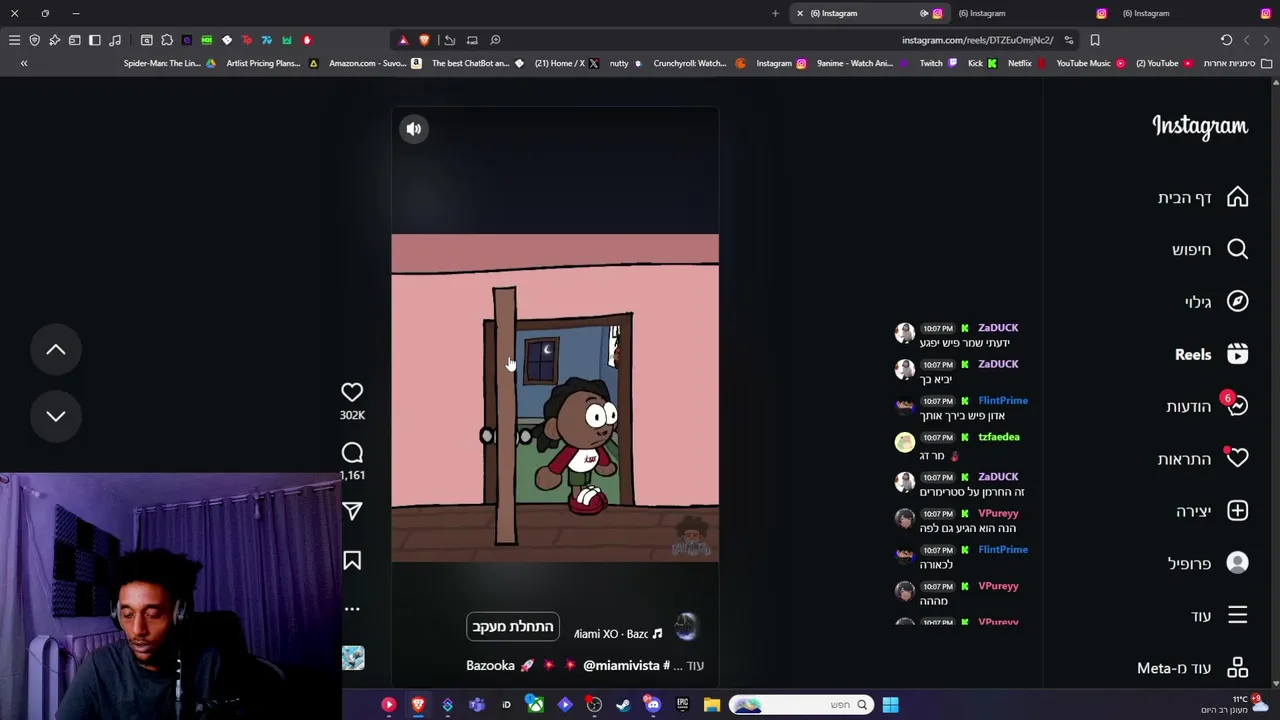Image resolution: width=1280 pixels, height=720 pixels.
Task: Open YouTube Music bookmark
Action: [1090, 63]
